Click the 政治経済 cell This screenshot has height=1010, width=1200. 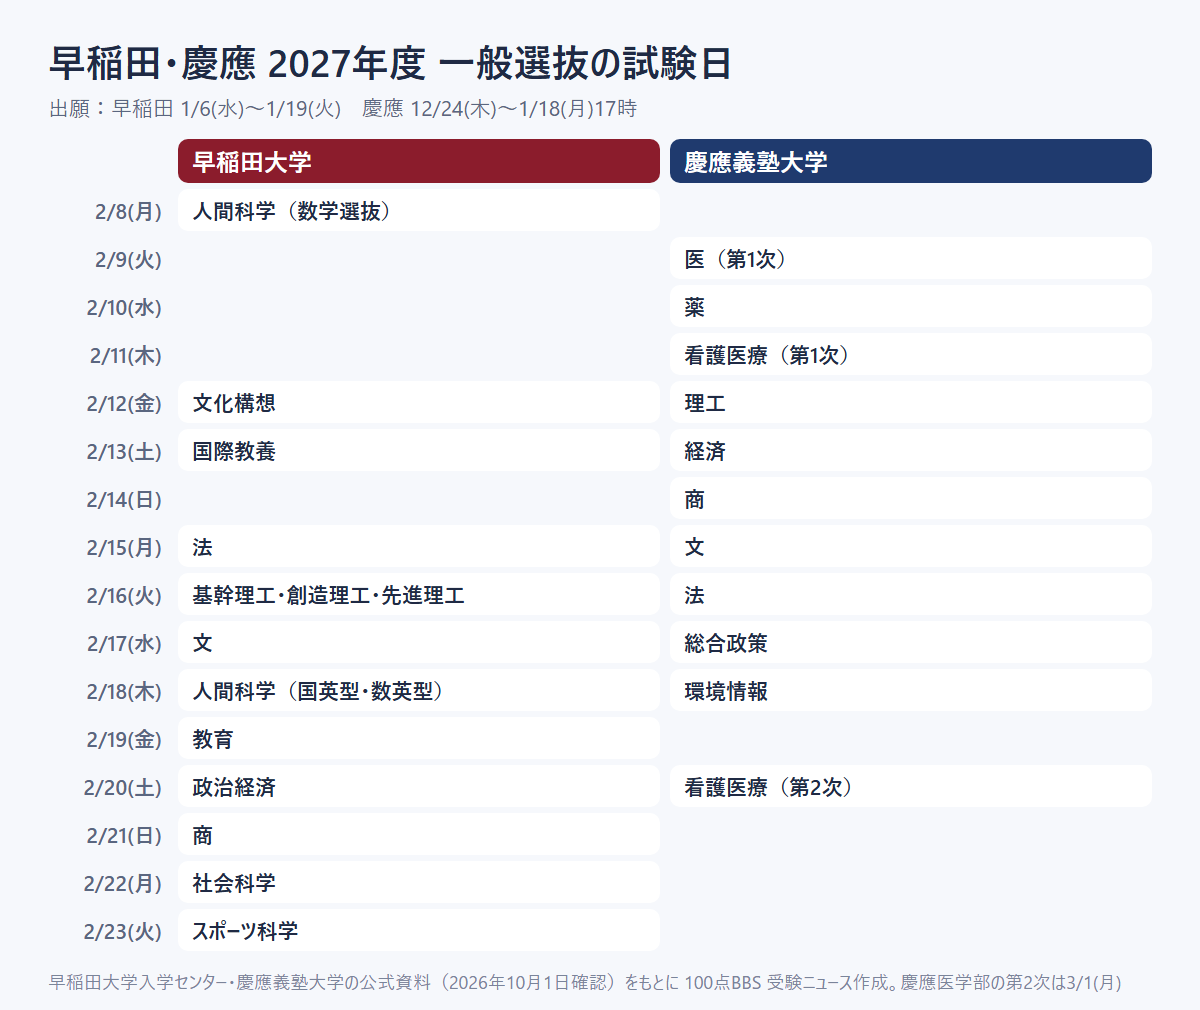click(419, 786)
